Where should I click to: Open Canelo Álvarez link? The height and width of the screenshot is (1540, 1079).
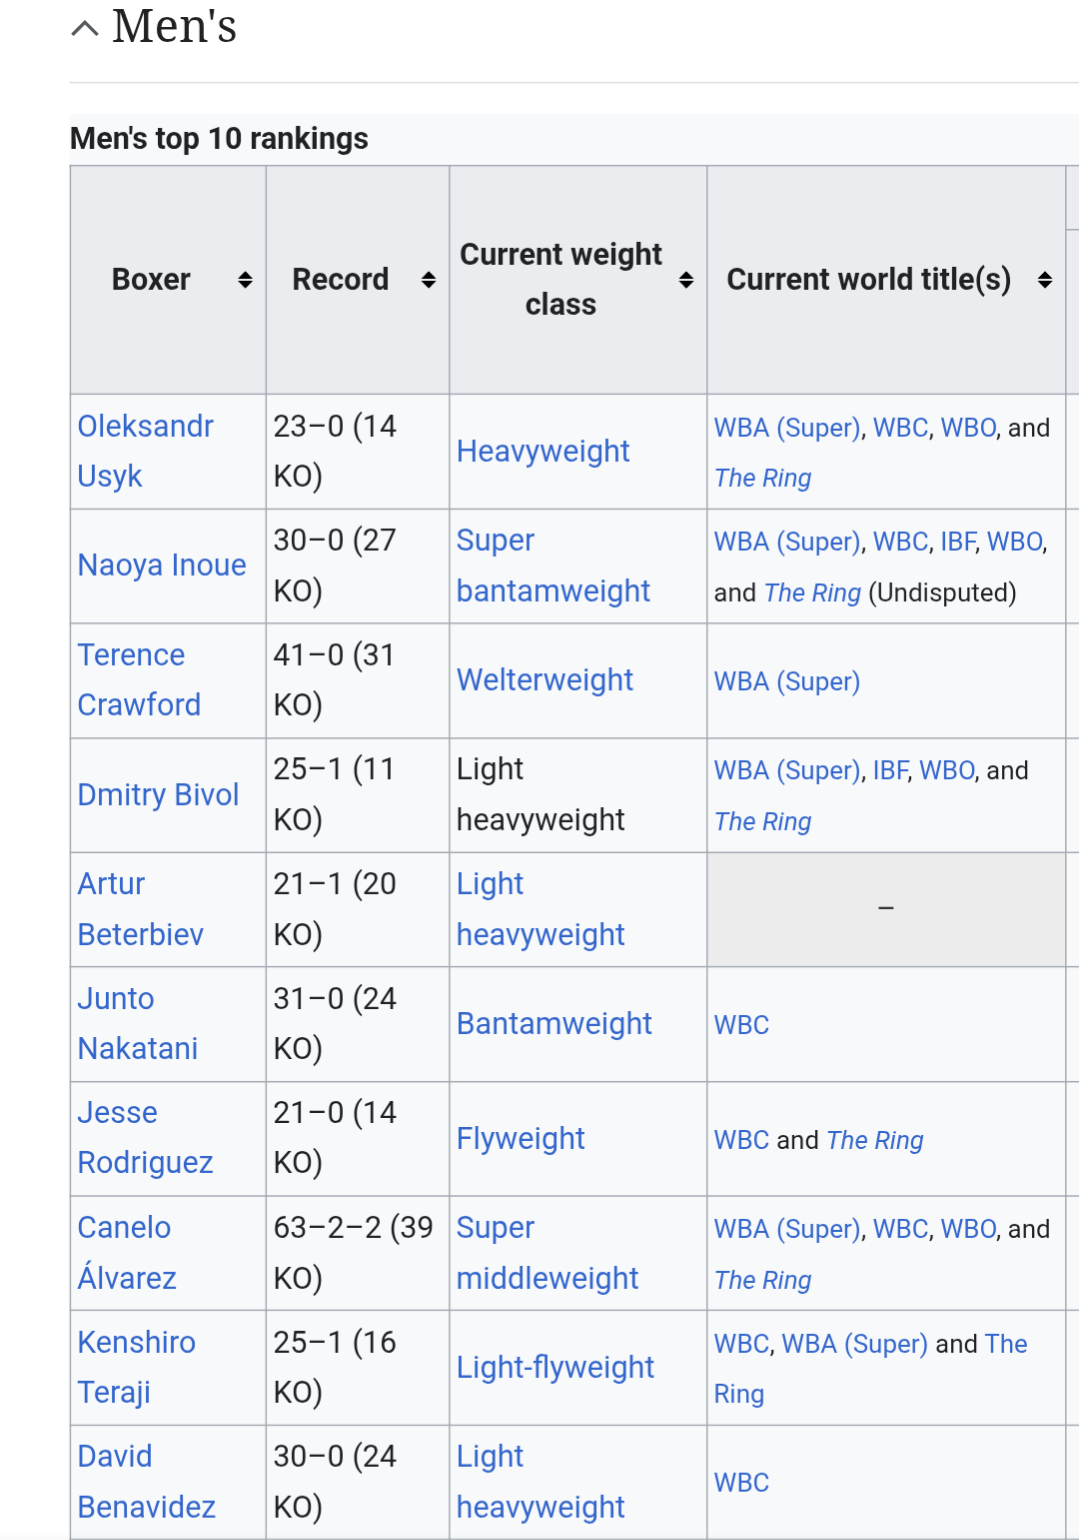(127, 1252)
